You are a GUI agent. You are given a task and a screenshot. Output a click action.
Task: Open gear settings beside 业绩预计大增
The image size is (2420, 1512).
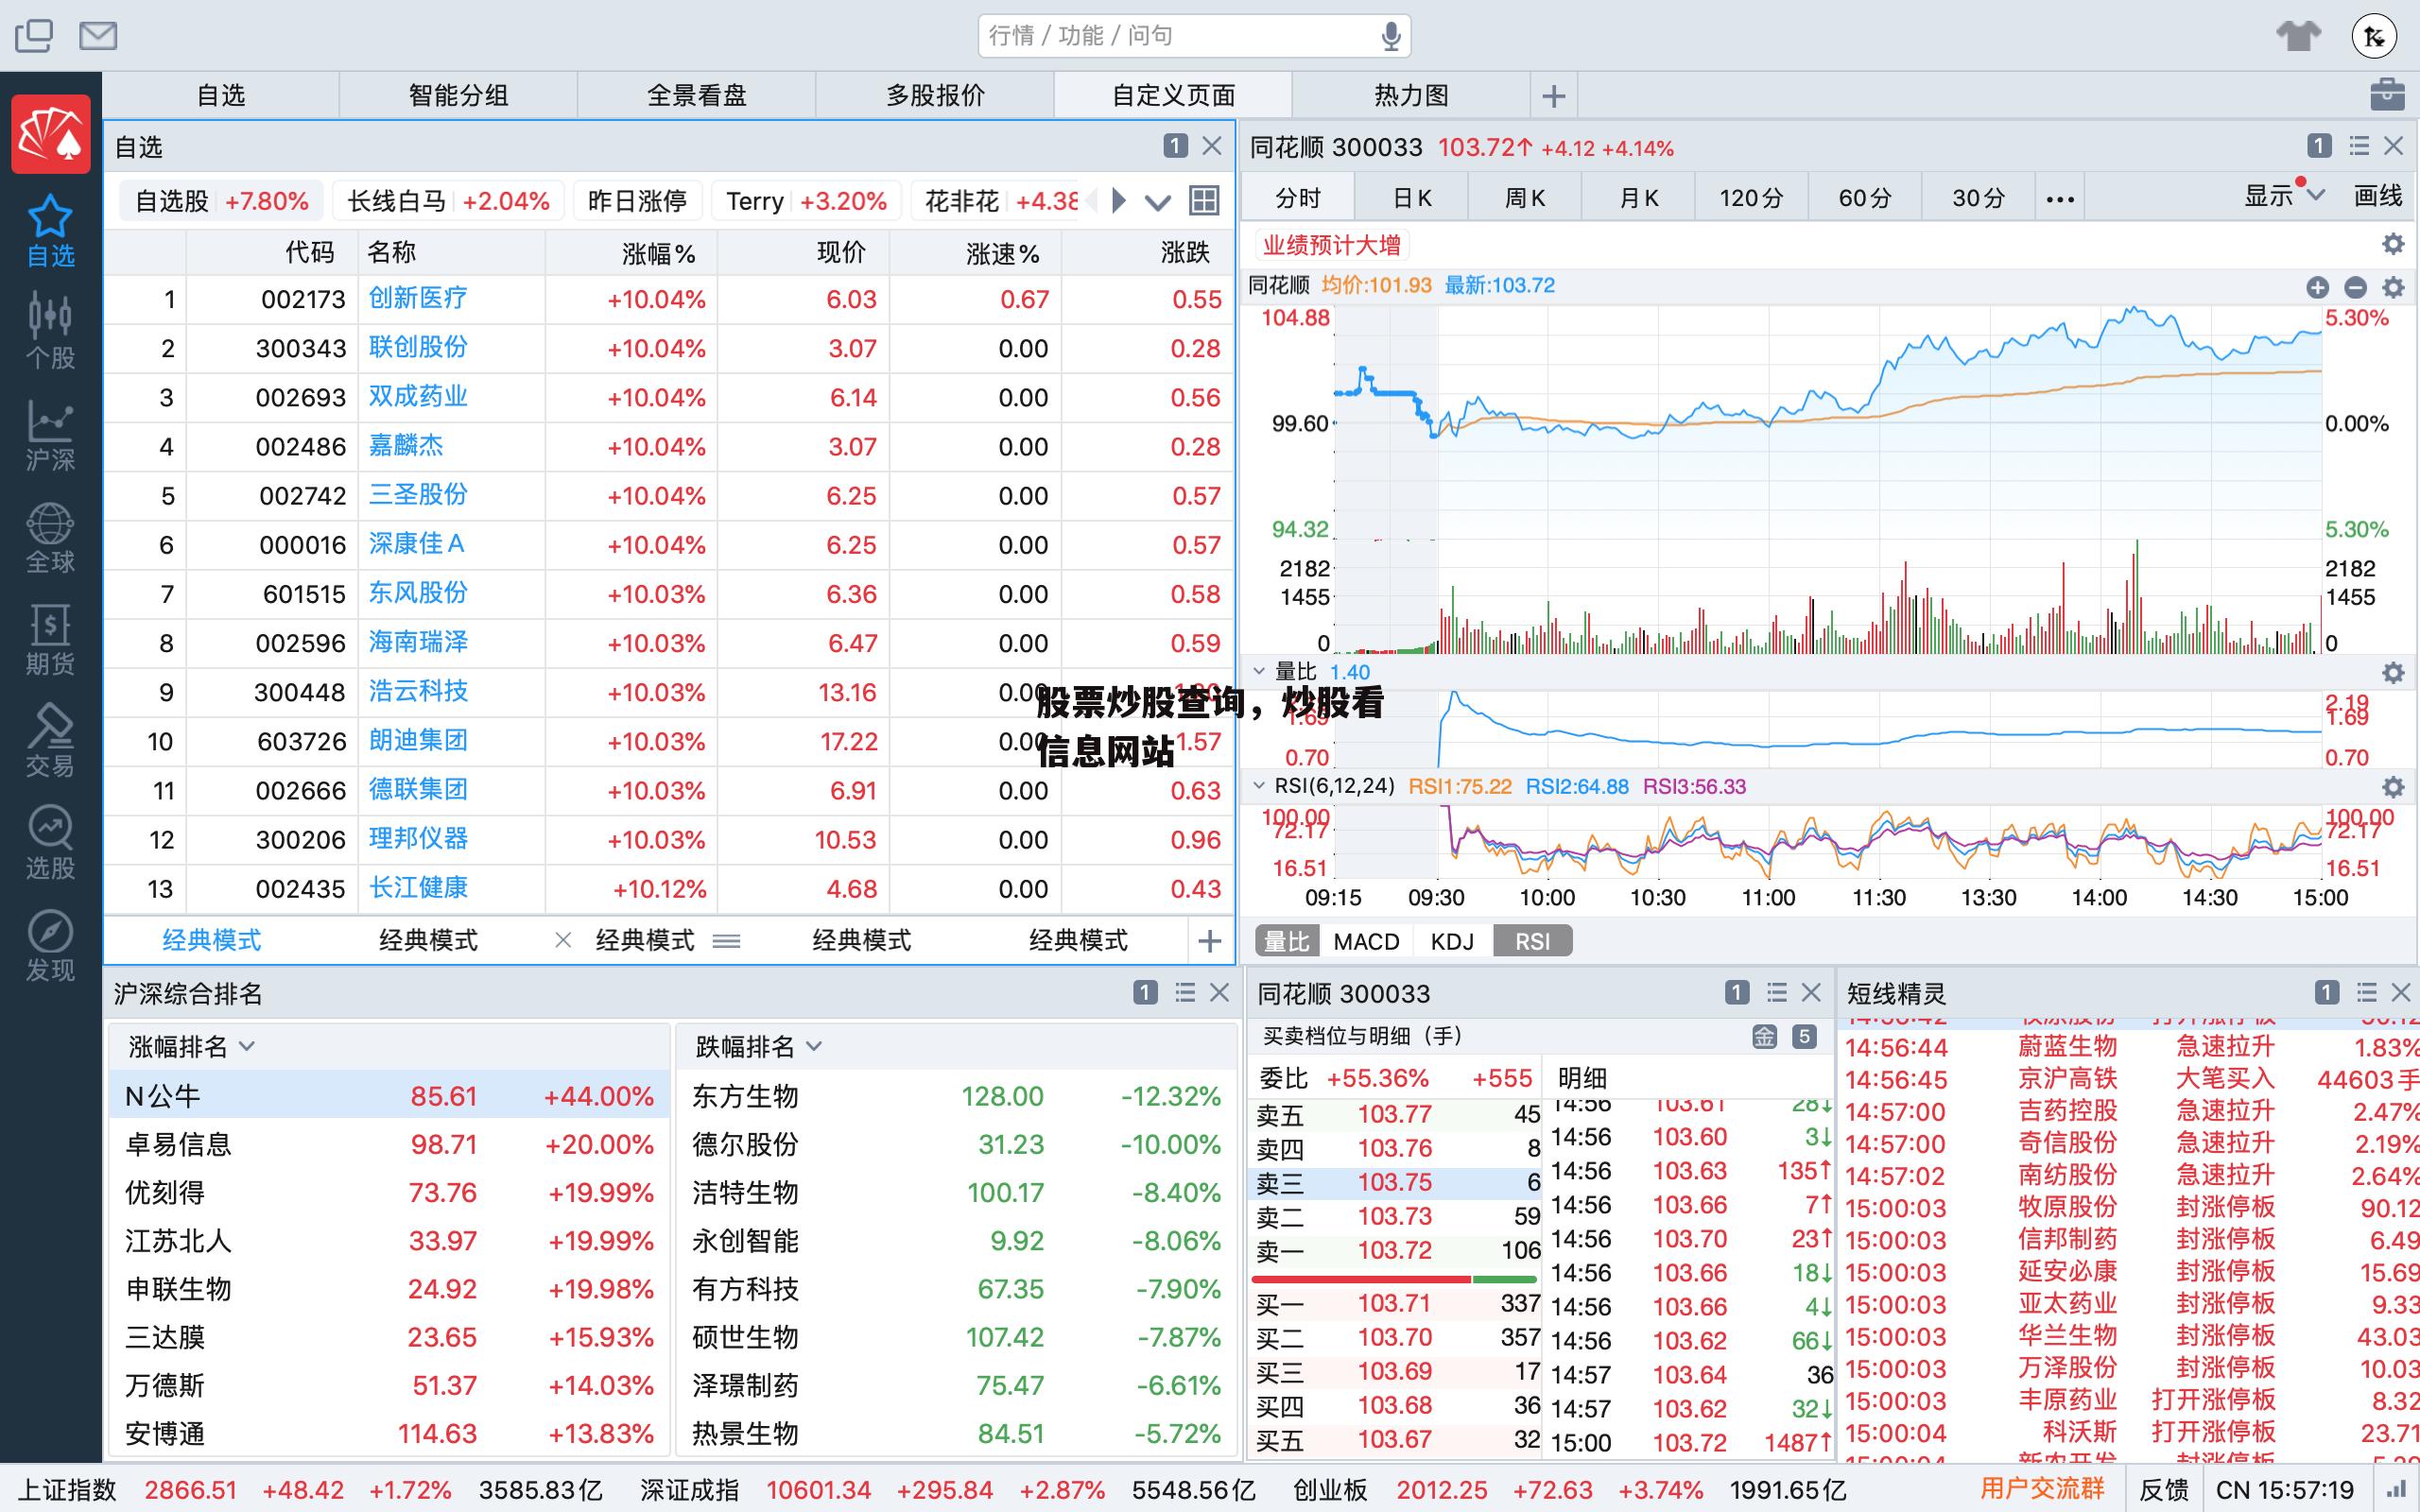tap(2393, 244)
